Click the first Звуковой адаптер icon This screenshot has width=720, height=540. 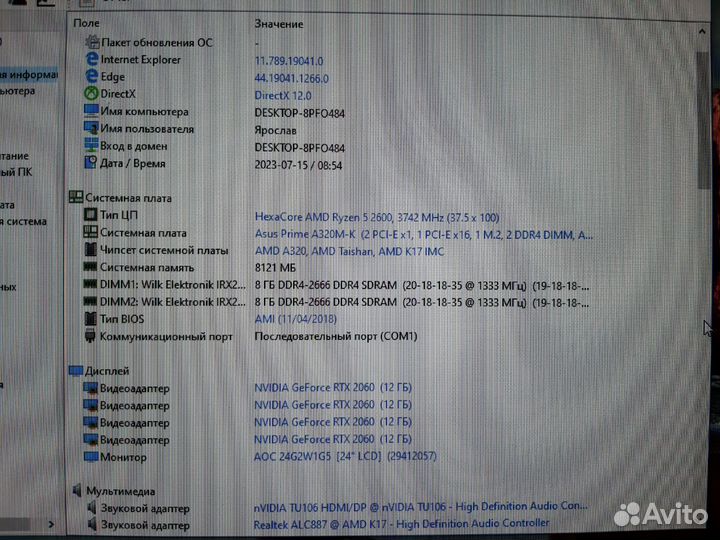(92, 508)
